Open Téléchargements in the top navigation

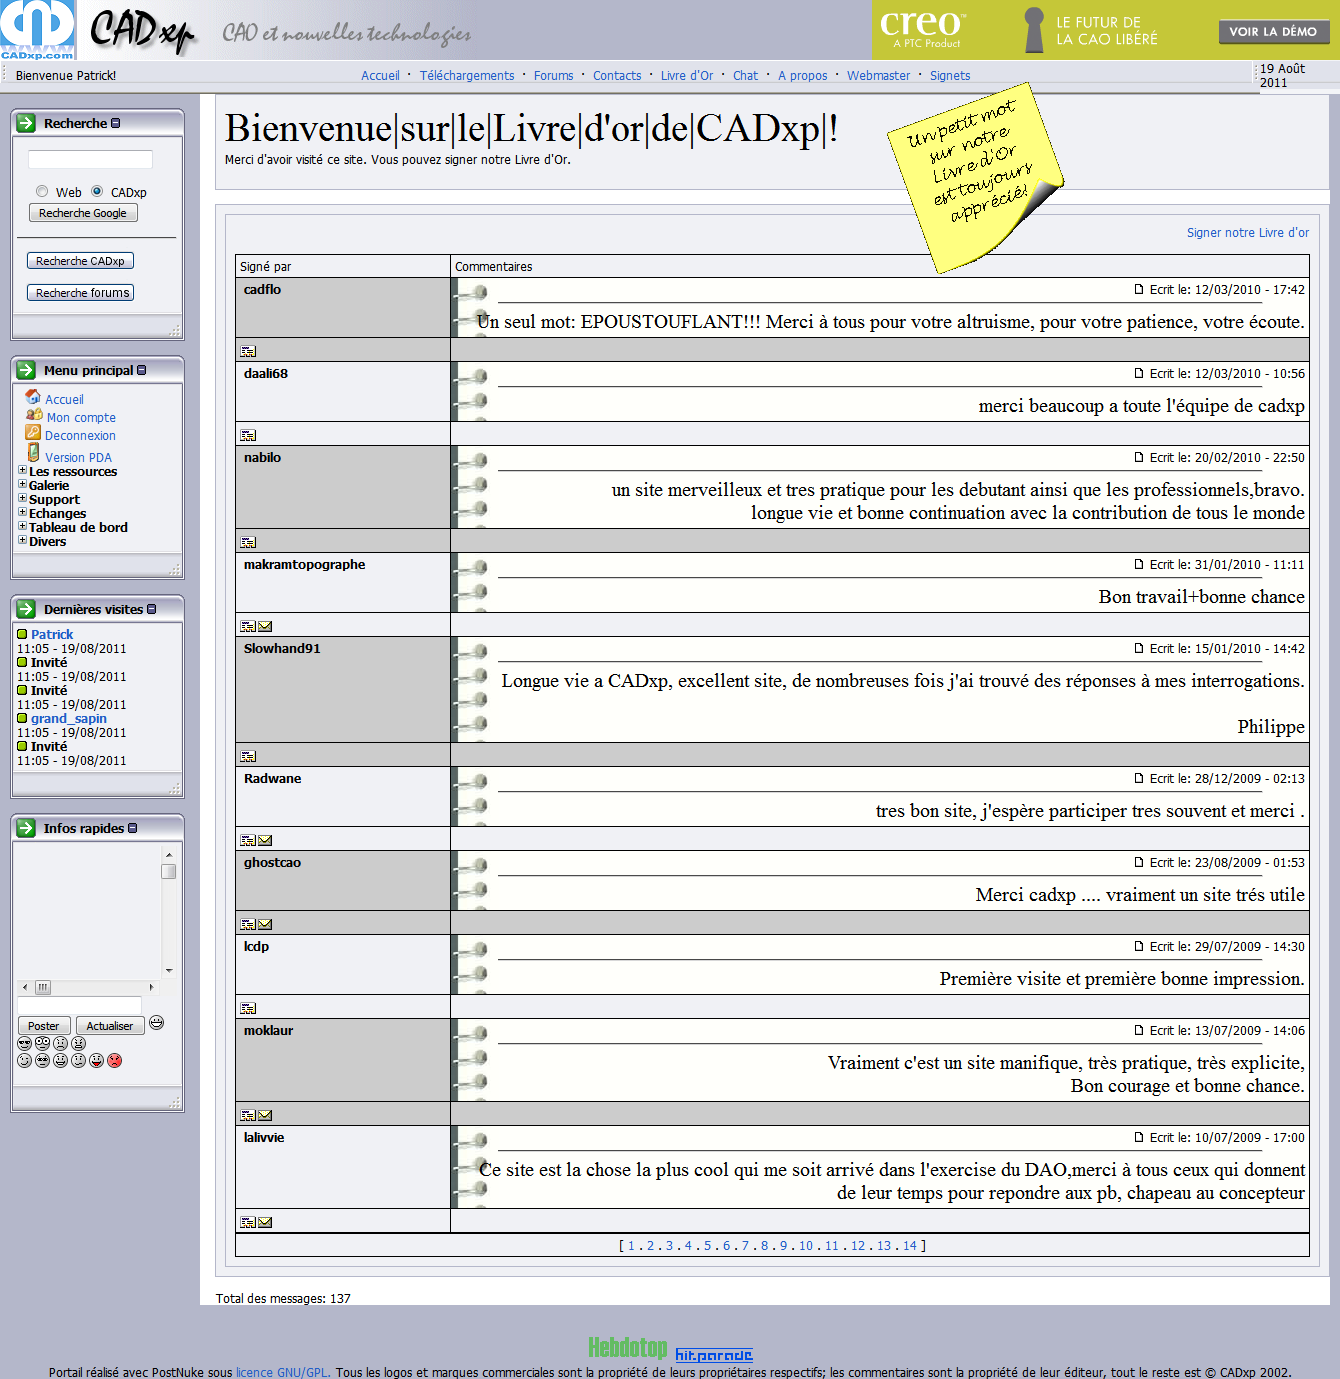tap(466, 76)
